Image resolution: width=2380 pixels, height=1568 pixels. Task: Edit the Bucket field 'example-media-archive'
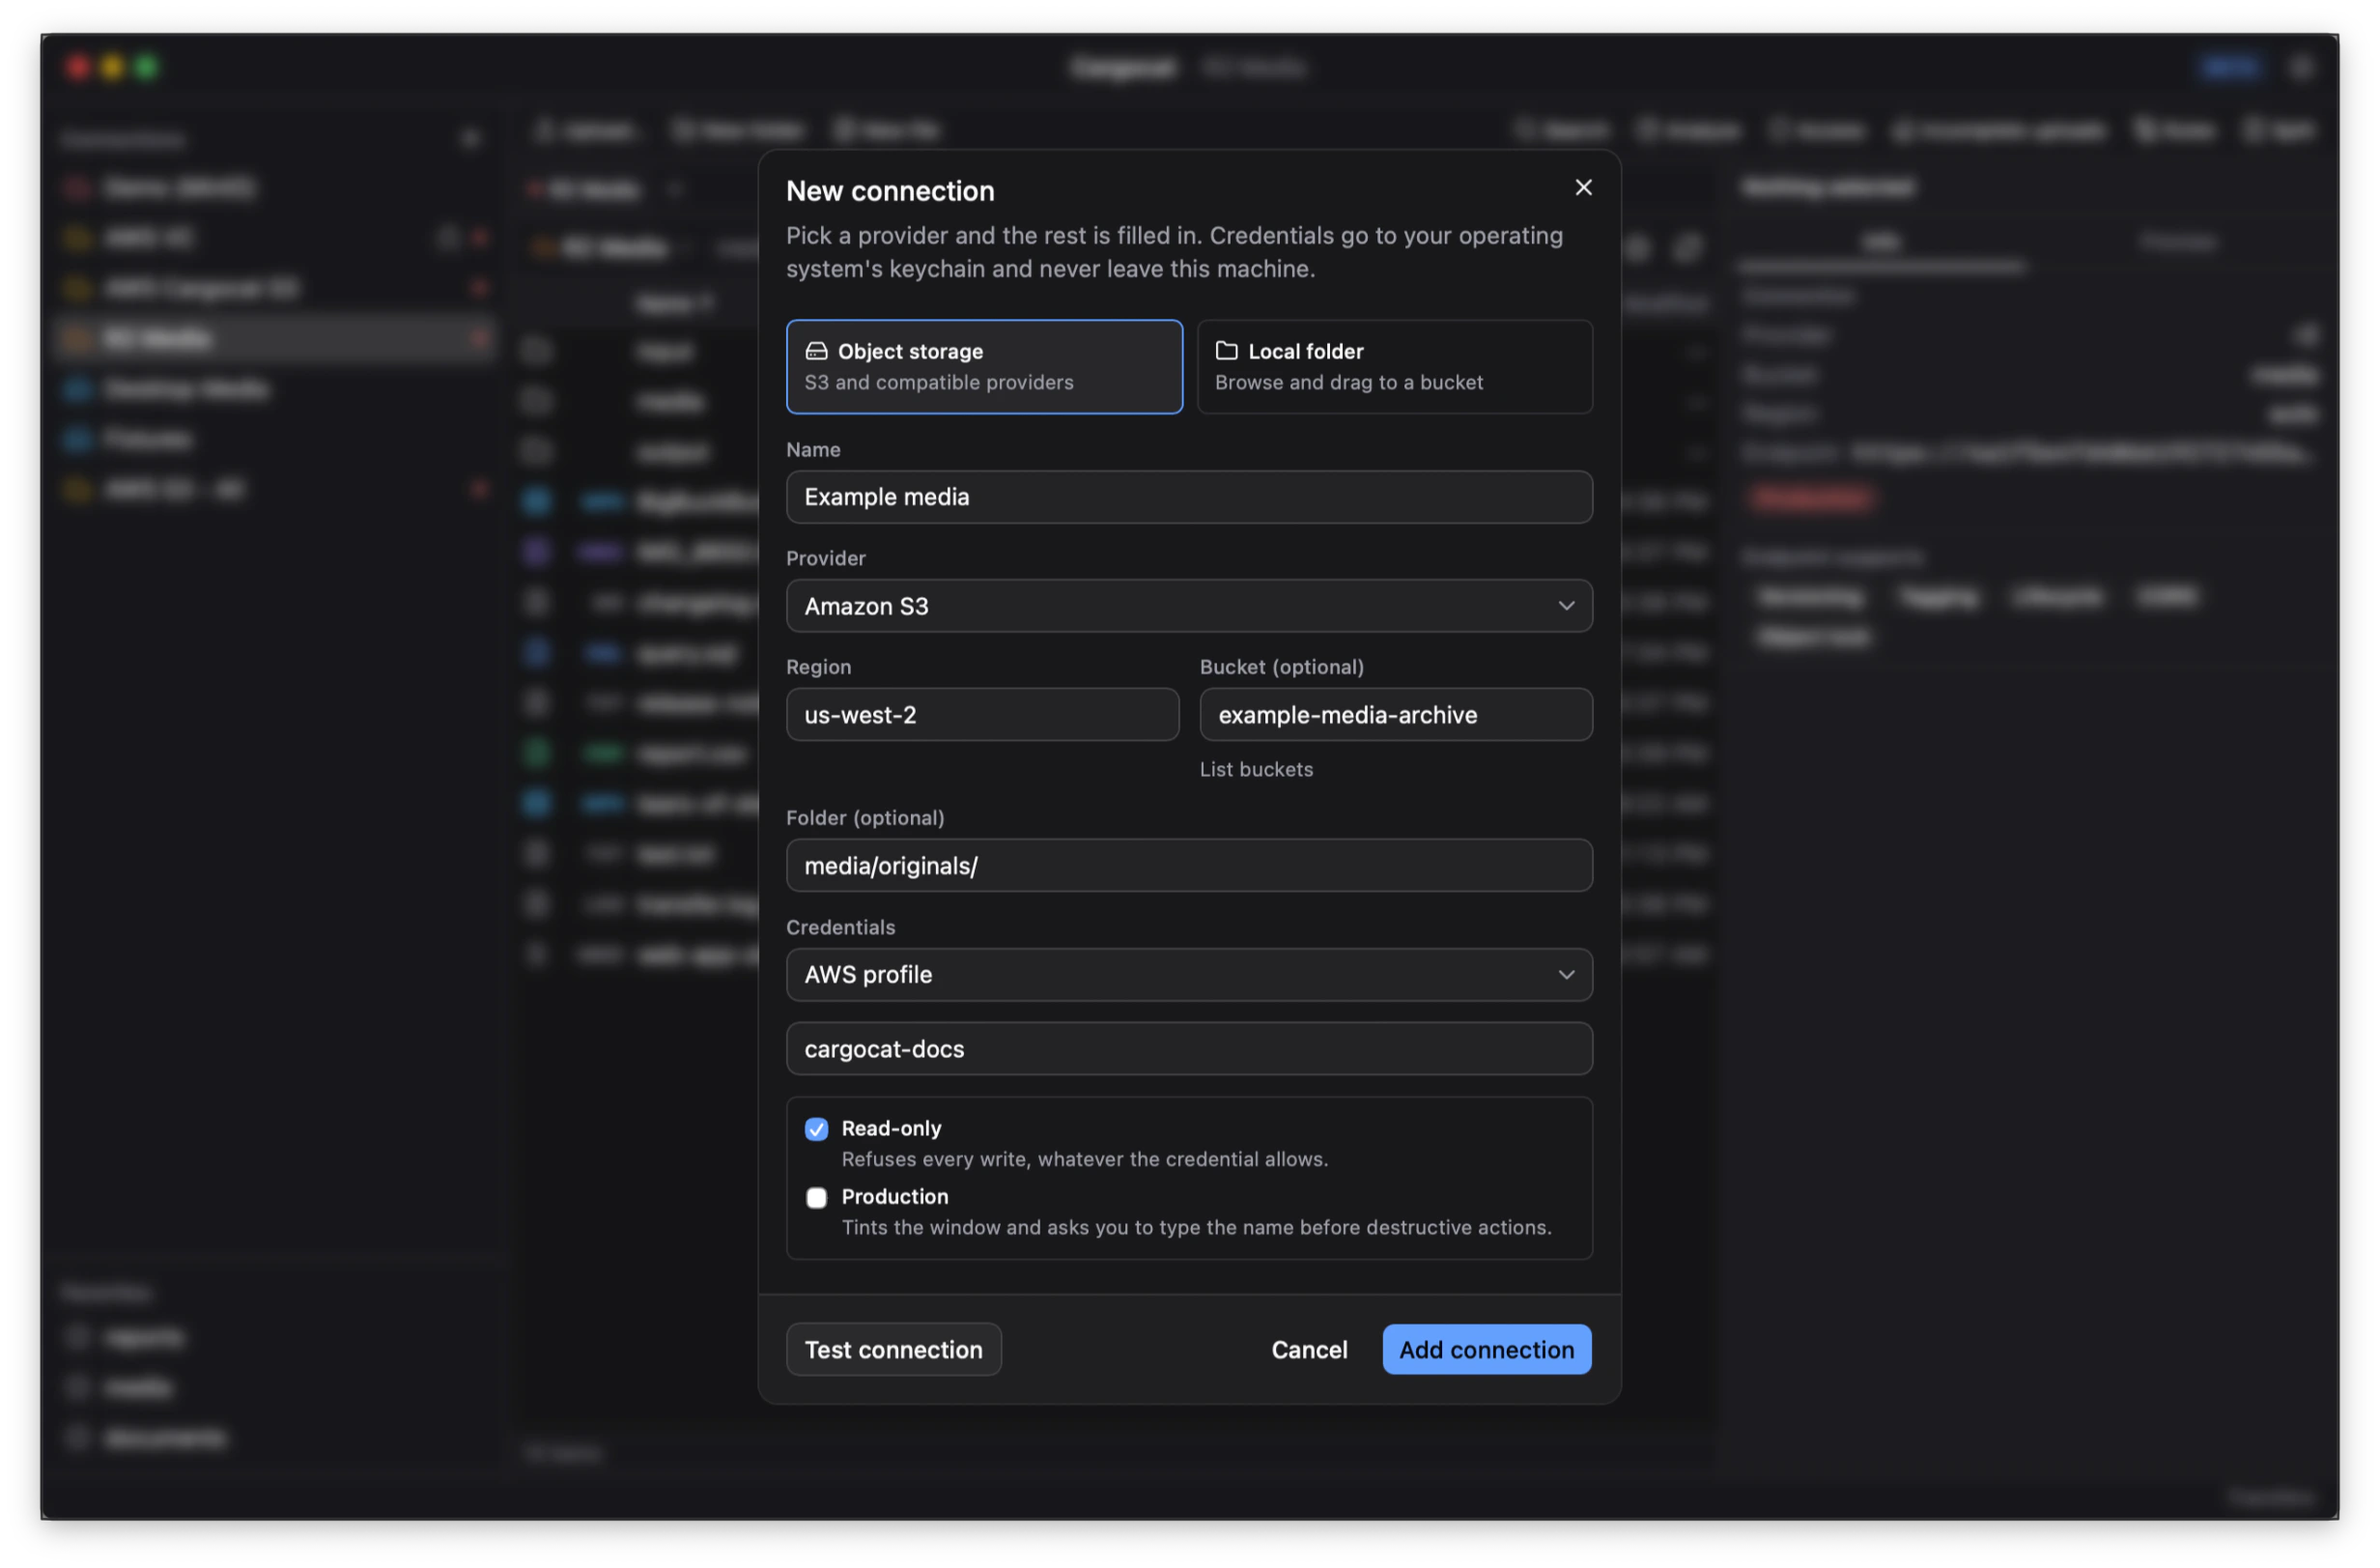click(1396, 715)
